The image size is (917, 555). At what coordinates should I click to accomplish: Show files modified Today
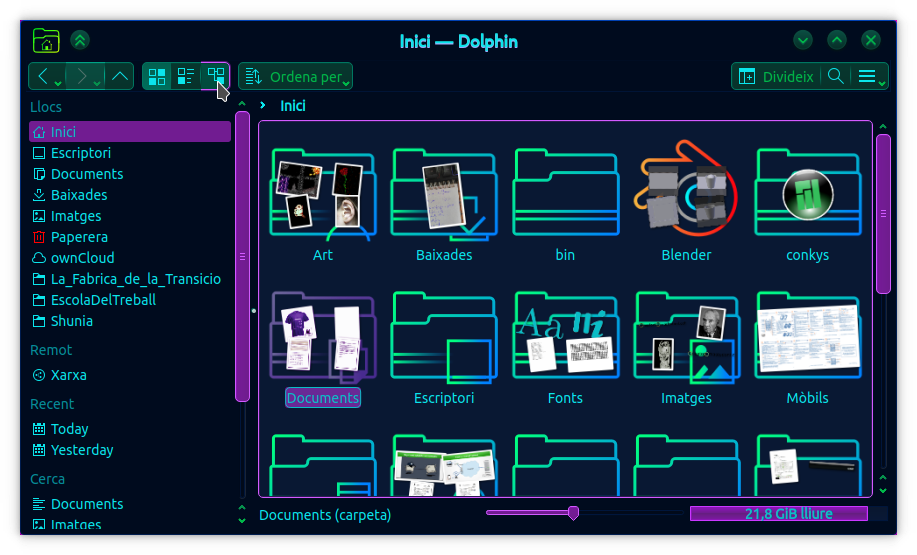pyautogui.click(x=130, y=429)
